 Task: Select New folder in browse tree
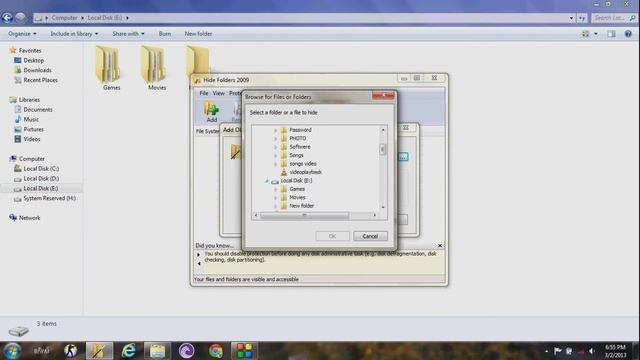point(301,206)
